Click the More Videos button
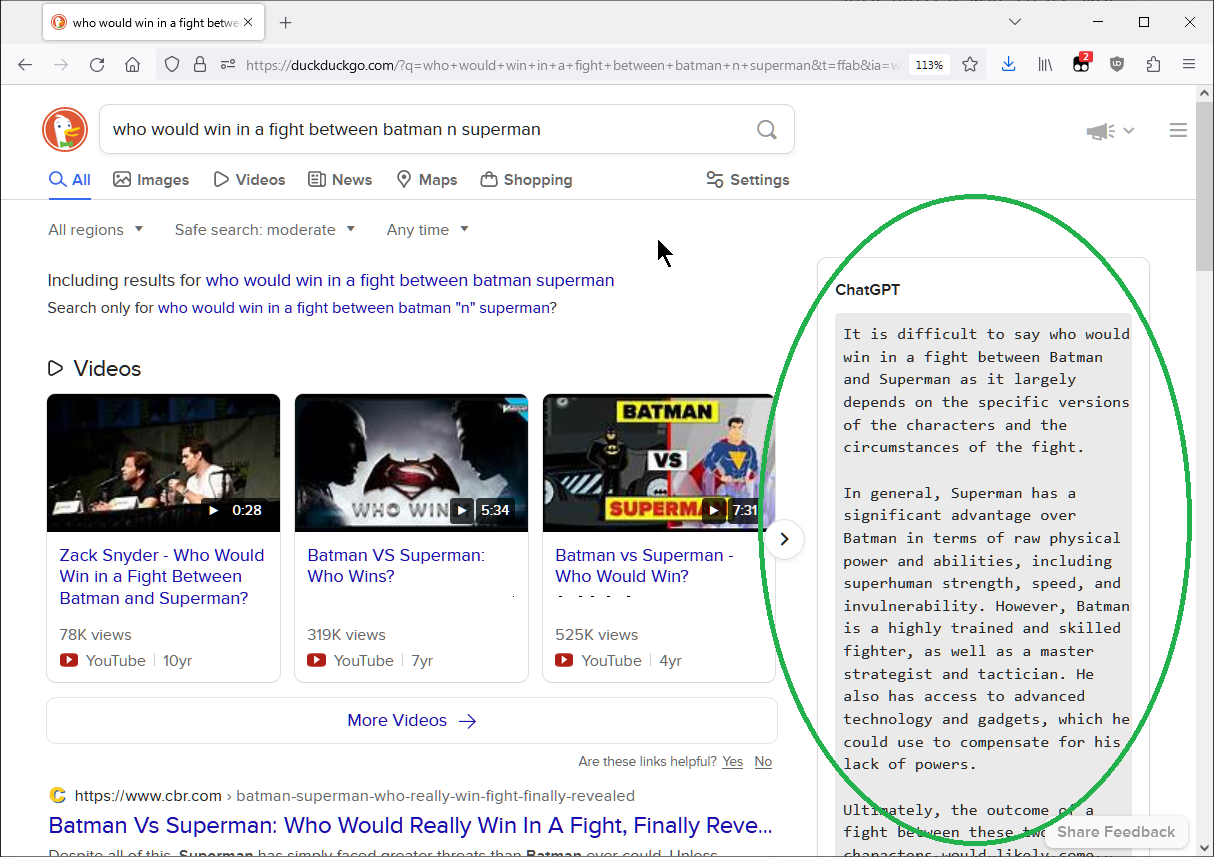 pyautogui.click(x=412, y=720)
